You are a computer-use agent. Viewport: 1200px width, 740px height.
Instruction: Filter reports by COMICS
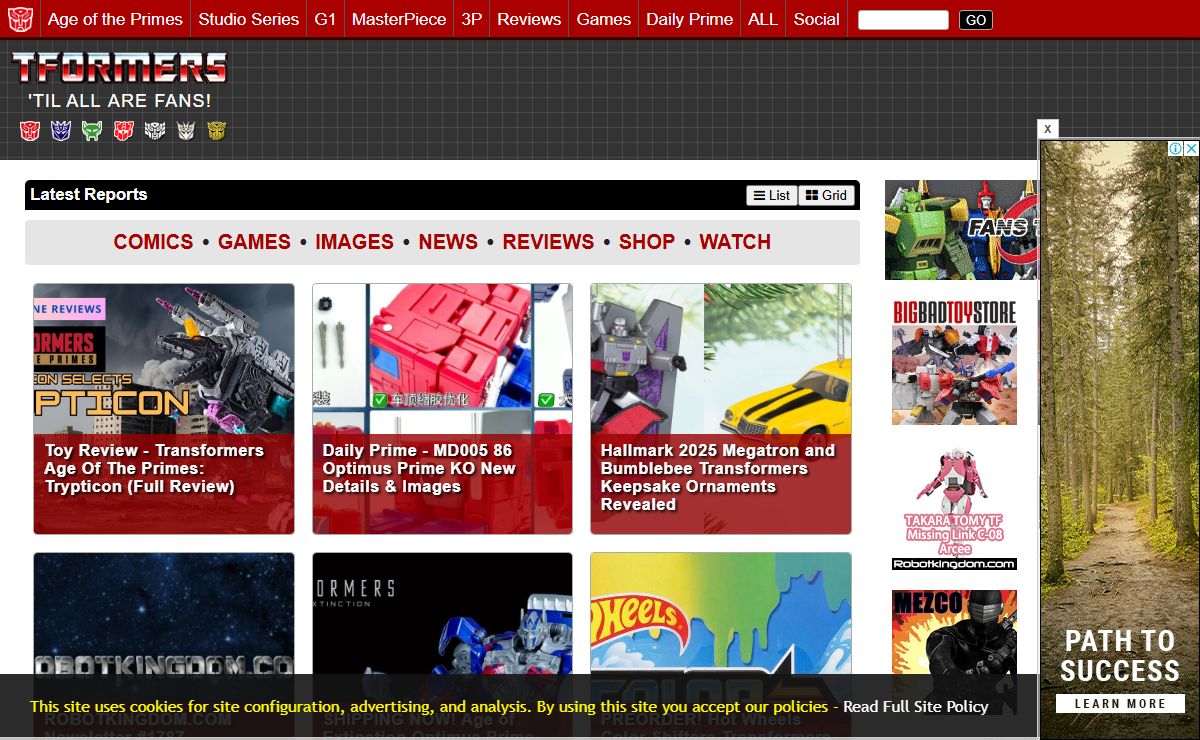pyautogui.click(x=153, y=242)
